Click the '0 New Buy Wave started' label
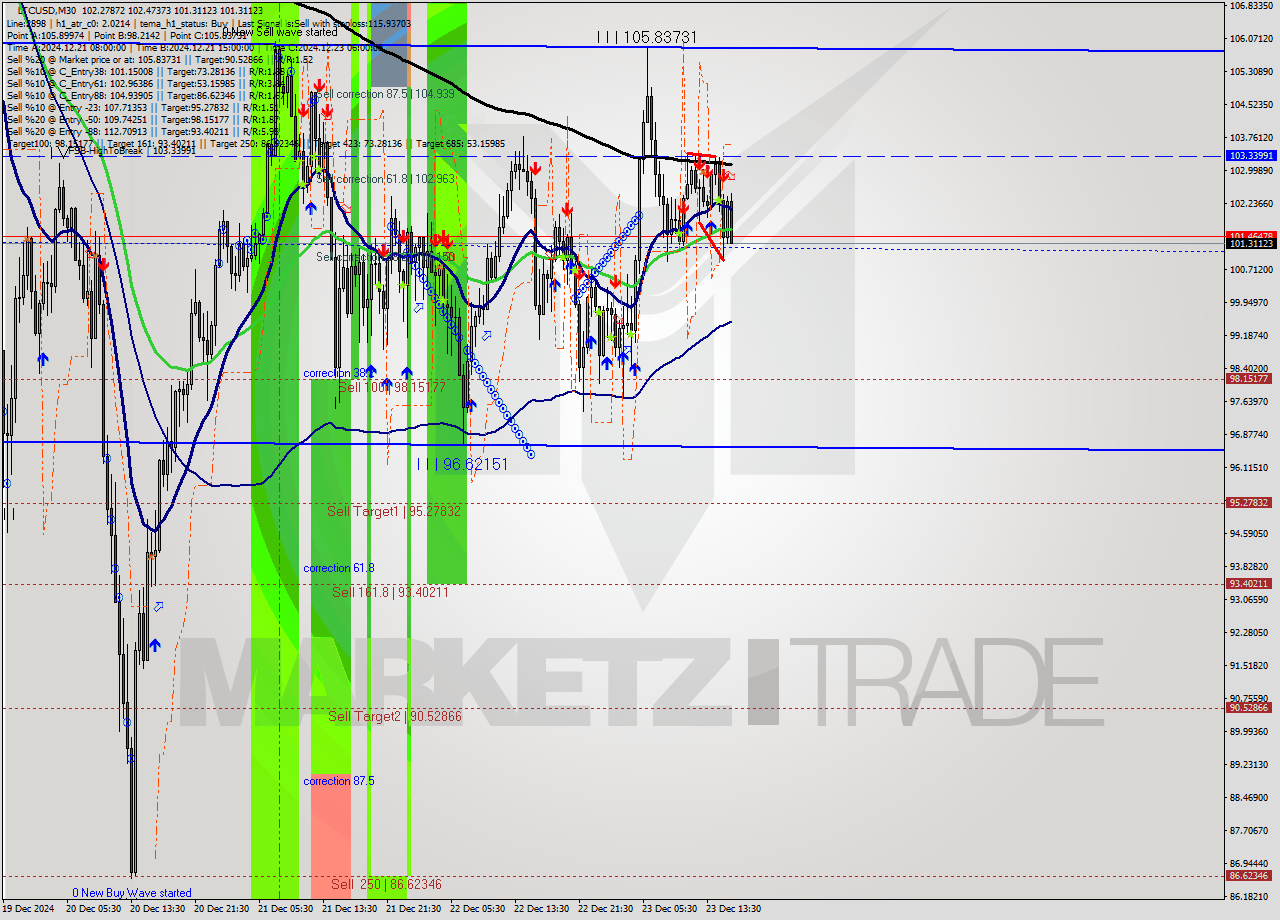Image resolution: width=1280 pixels, height=920 pixels. click(x=131, y=893)
